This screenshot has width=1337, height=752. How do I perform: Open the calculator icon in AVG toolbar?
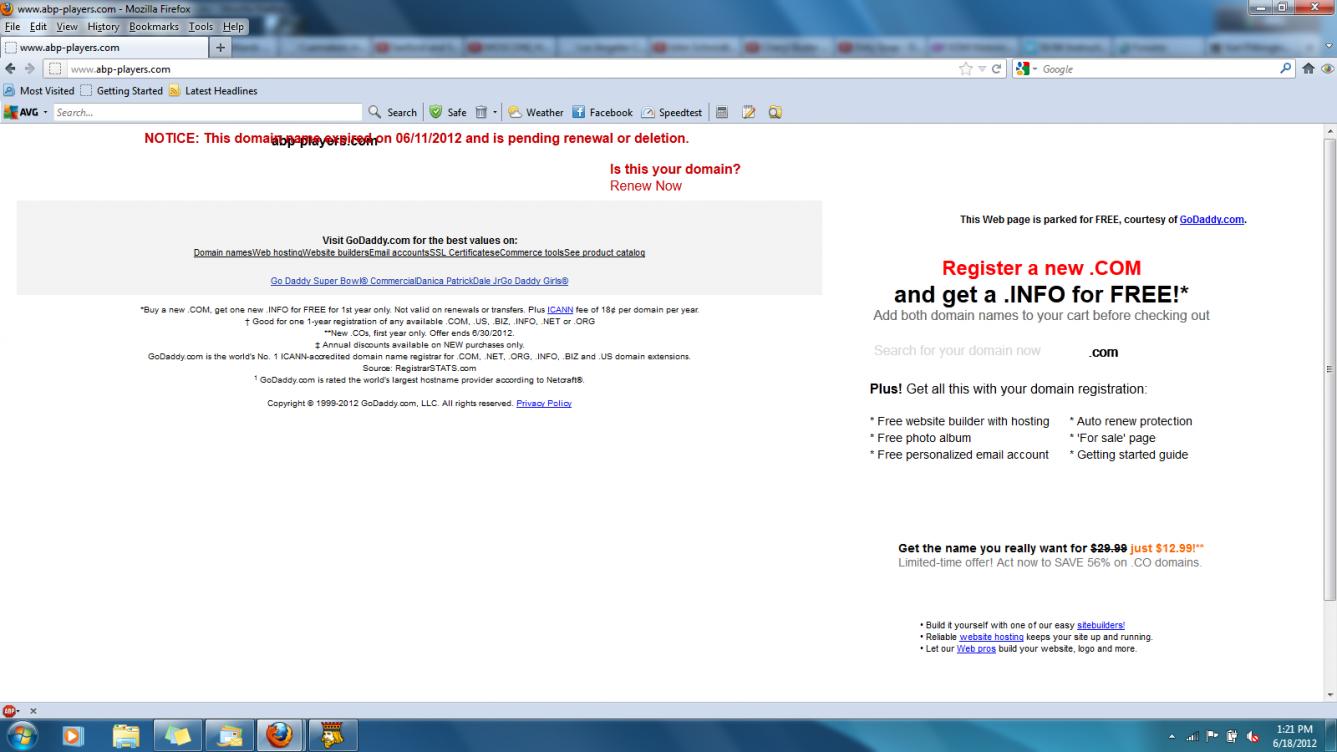pyautogui.click(x=722, y=112)
